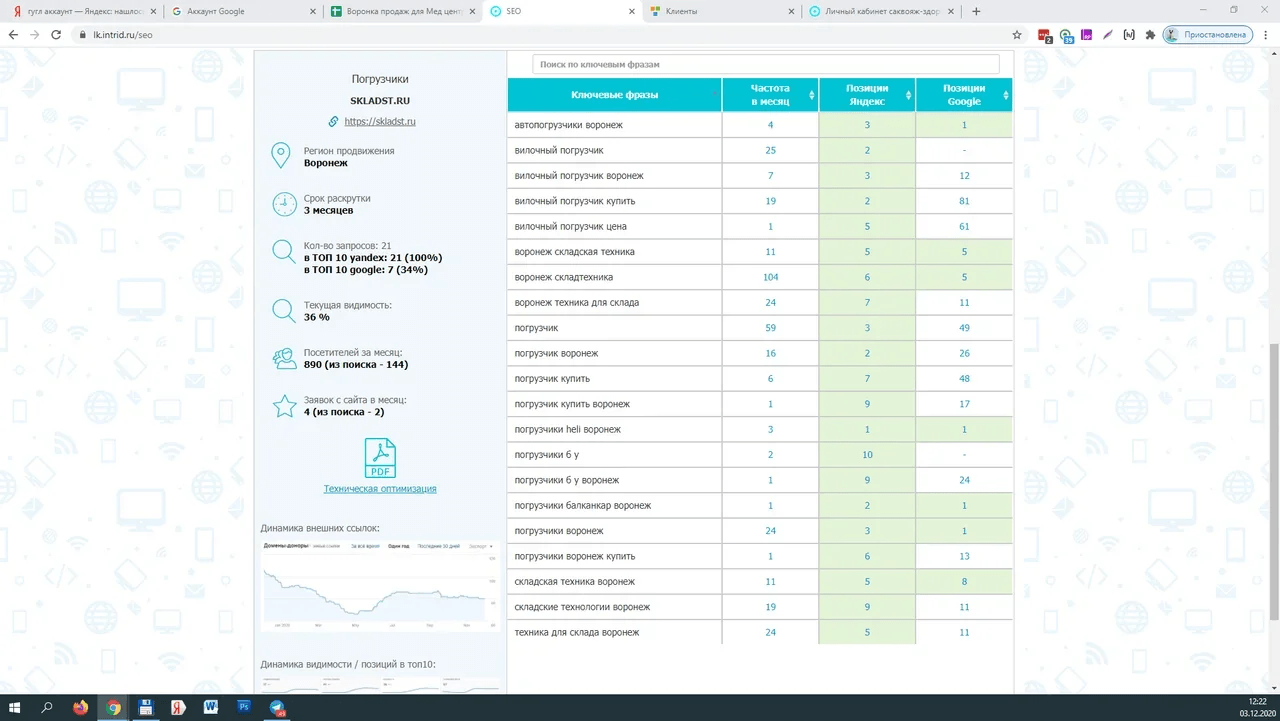Sort table by Ключевые фразы column
Image resolution: width=1280 pixels, height=721 pixels.
(615, 95)
